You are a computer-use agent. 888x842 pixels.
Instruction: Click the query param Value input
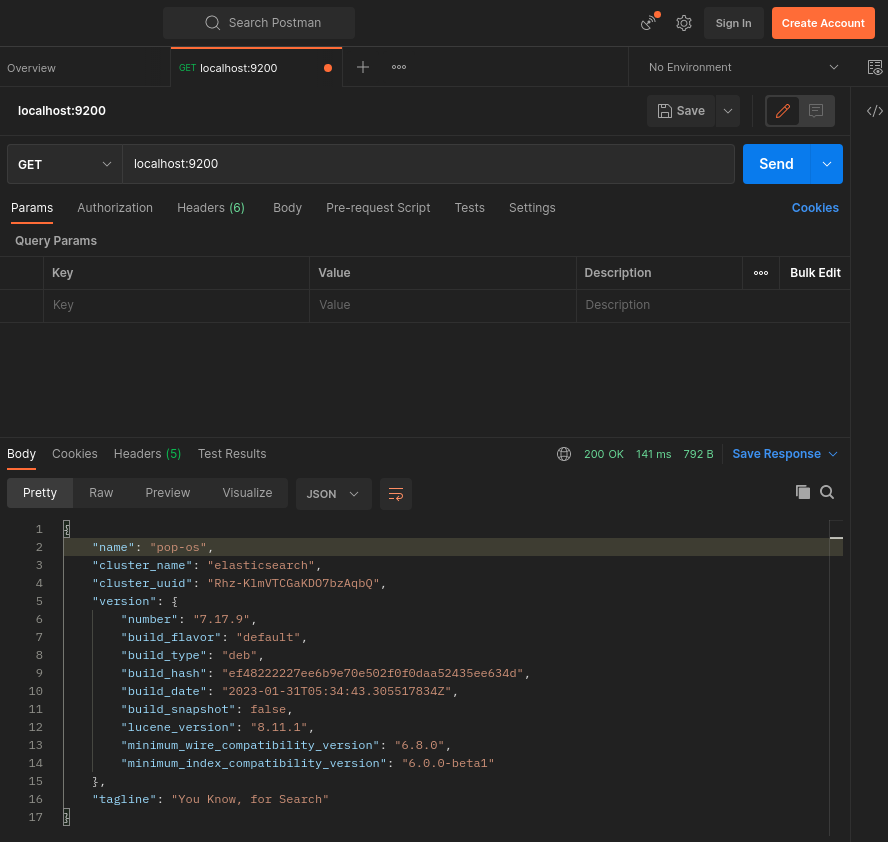click(x=443, y=305)
